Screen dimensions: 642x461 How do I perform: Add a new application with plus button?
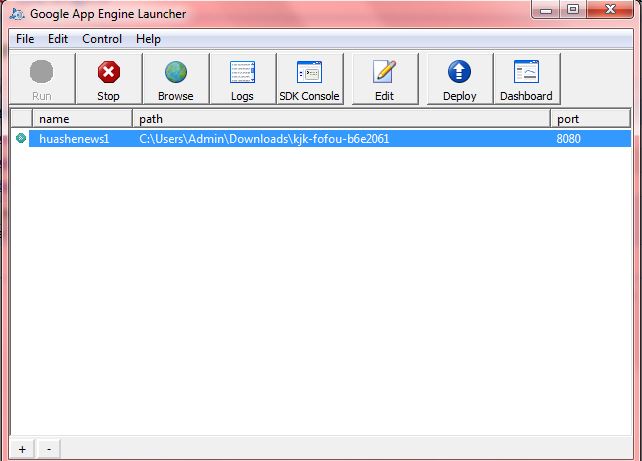[x=23, y=449]
